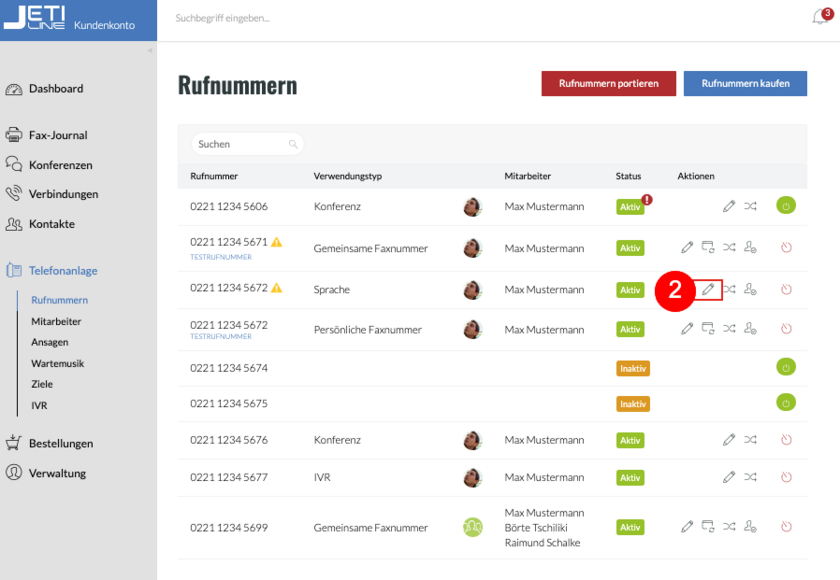
Task: Toggle green power button for 0221 1234 5606
Action: [786, 206]
